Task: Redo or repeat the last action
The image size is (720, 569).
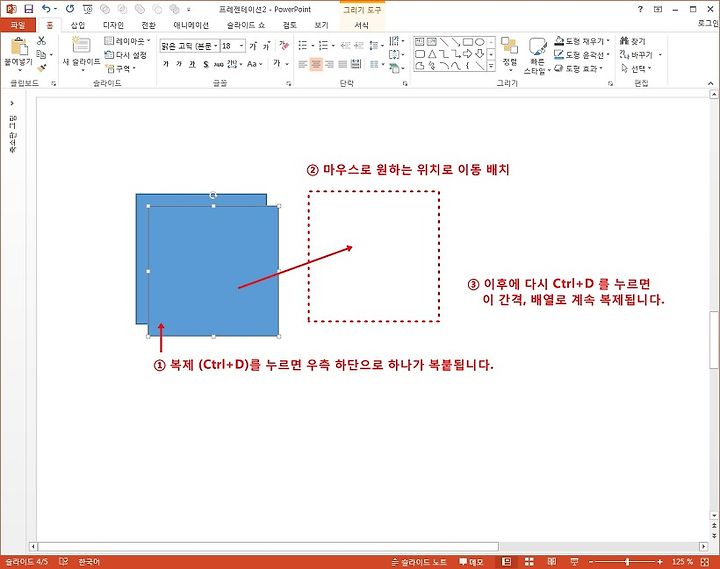Action: tap(70, 9)
